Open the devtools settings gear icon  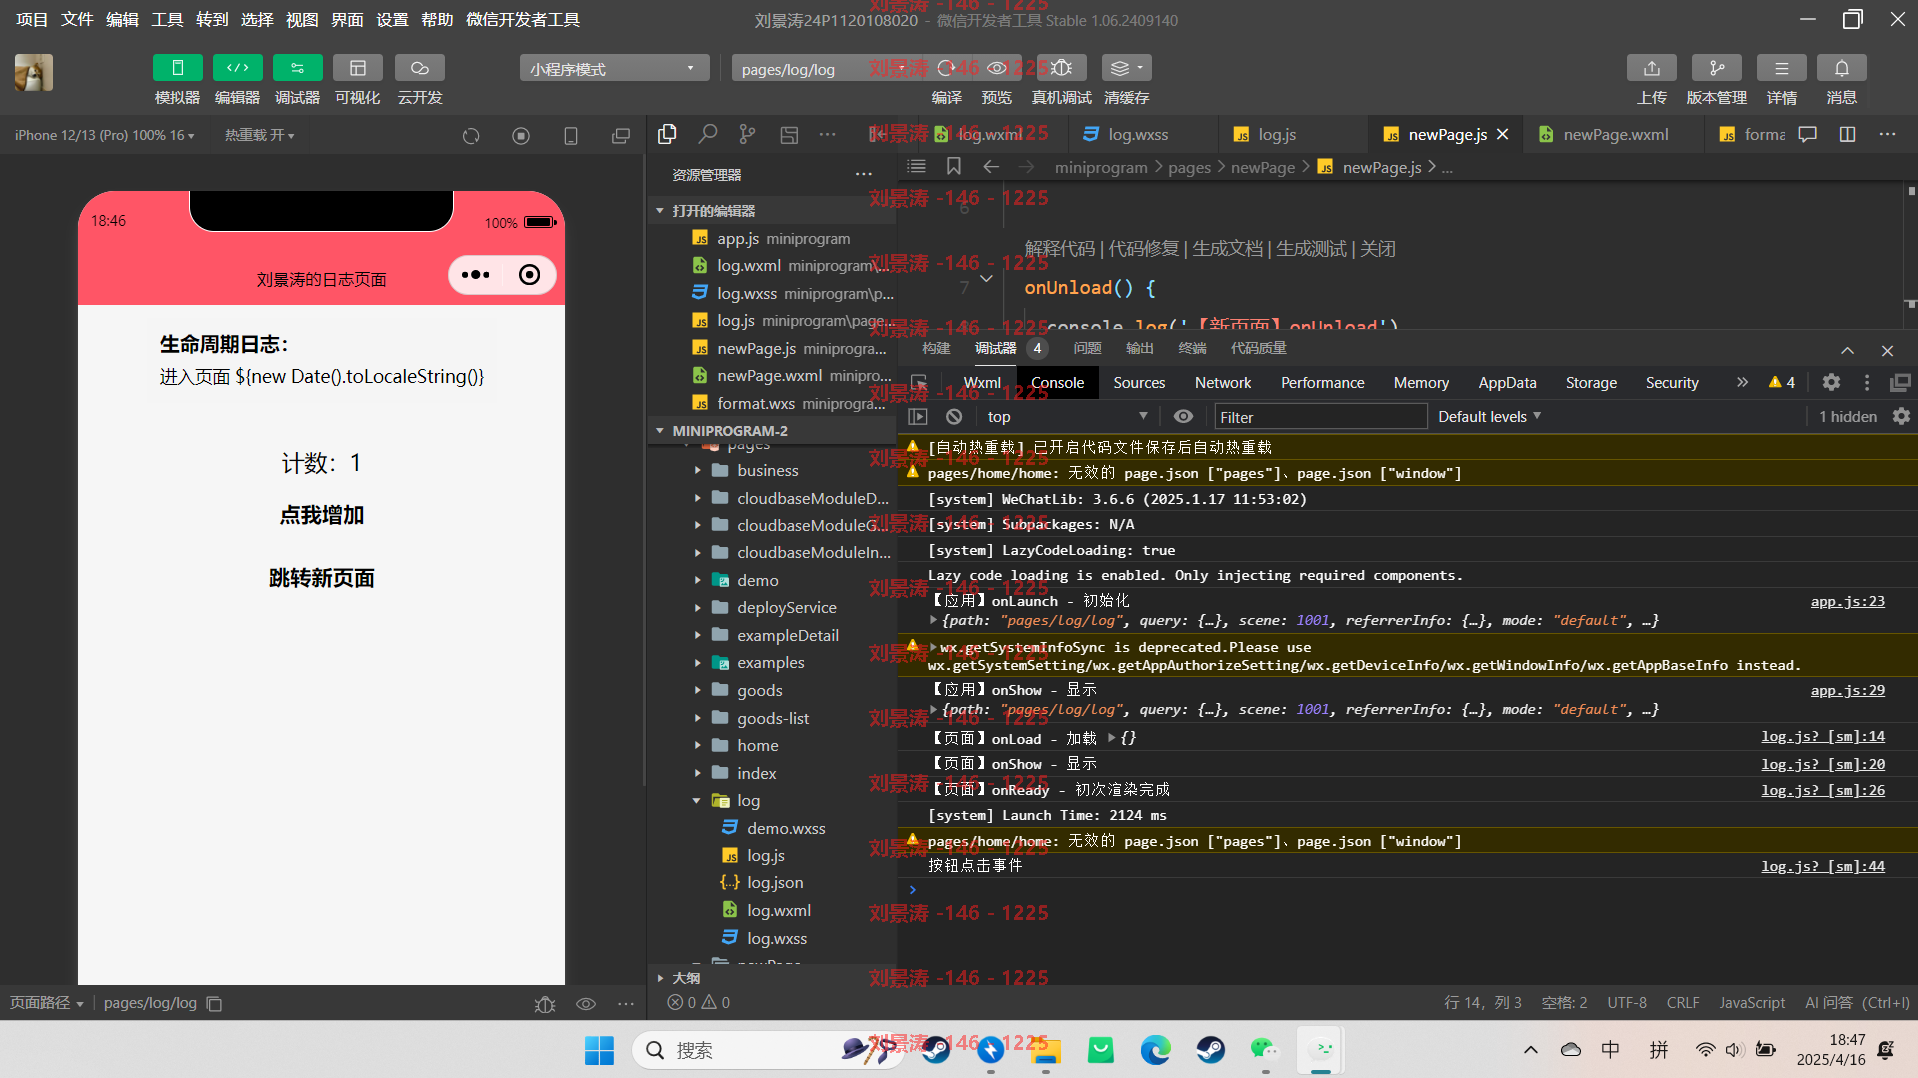[x=1831, y=382]
